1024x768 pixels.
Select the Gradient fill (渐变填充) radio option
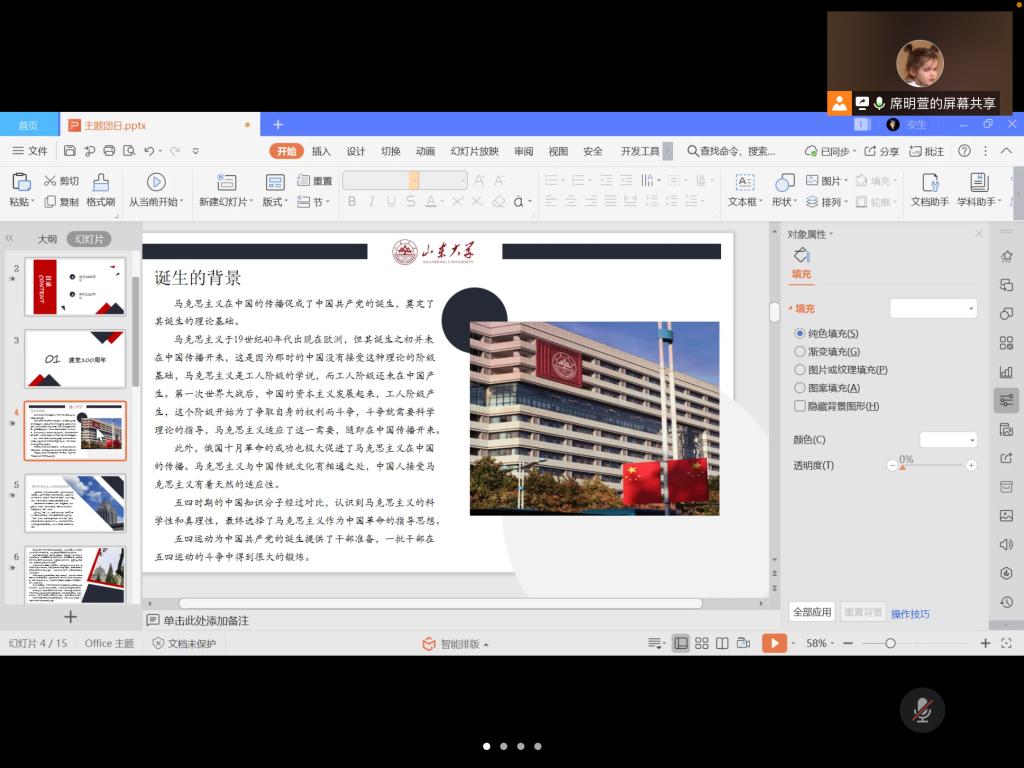click(800, 352)
